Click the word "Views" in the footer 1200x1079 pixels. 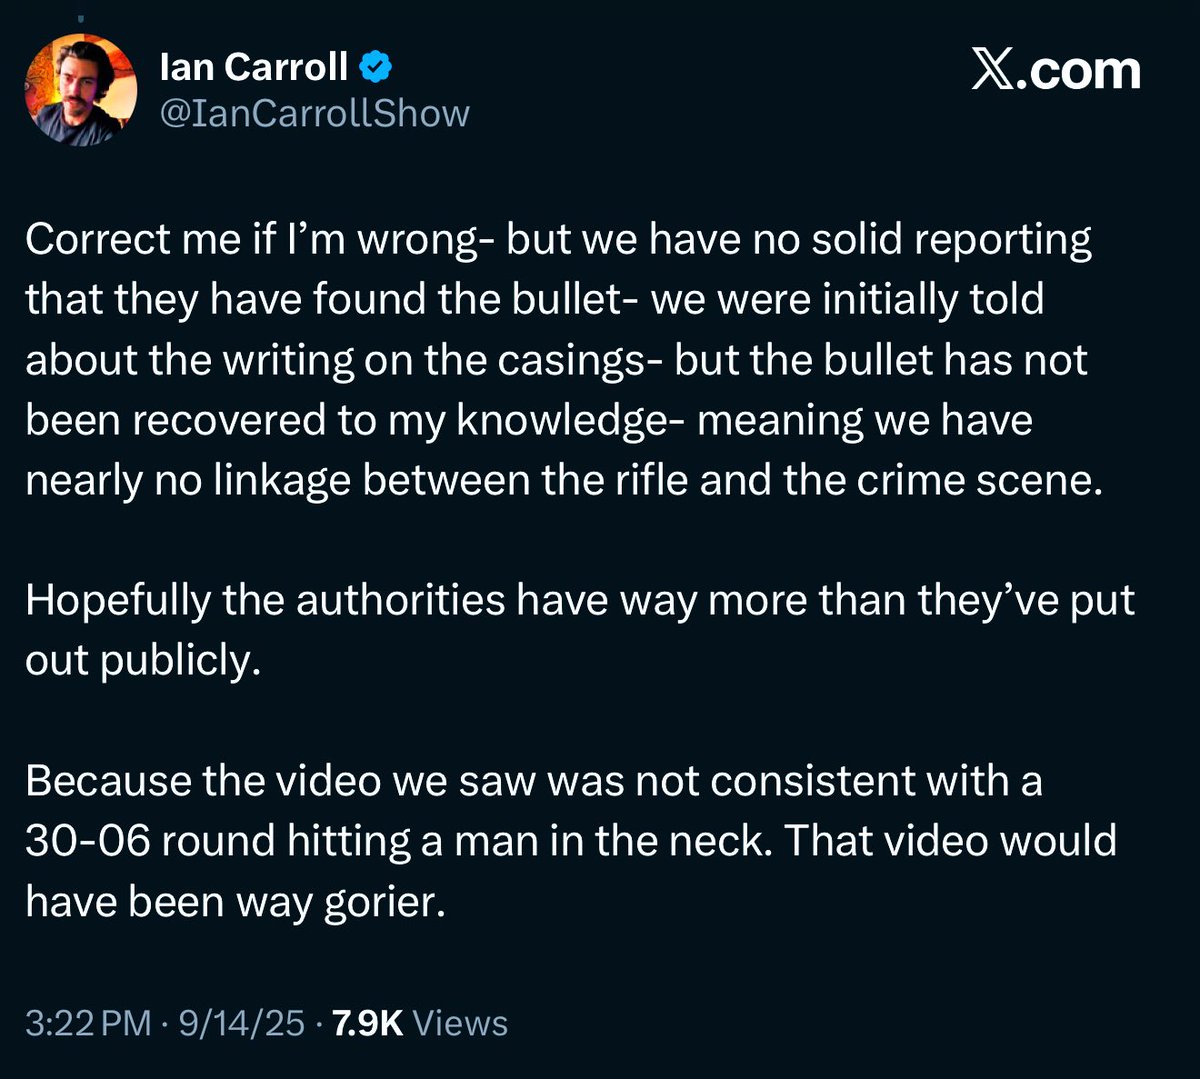coord(460,1023)
